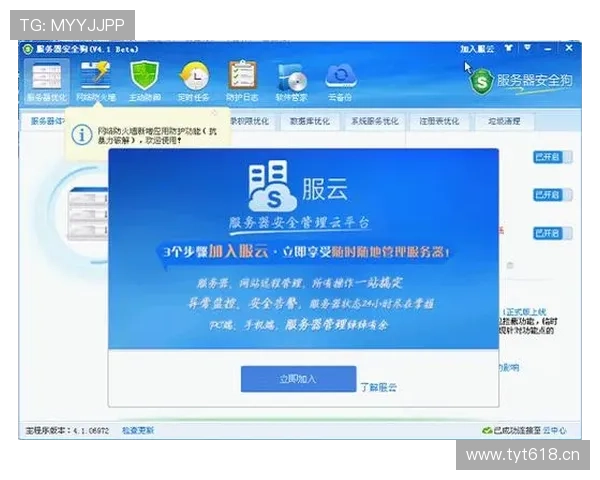Click the info icon in tip bubble
Viewport: 600px width, 480px height.
tap(82, 135)
